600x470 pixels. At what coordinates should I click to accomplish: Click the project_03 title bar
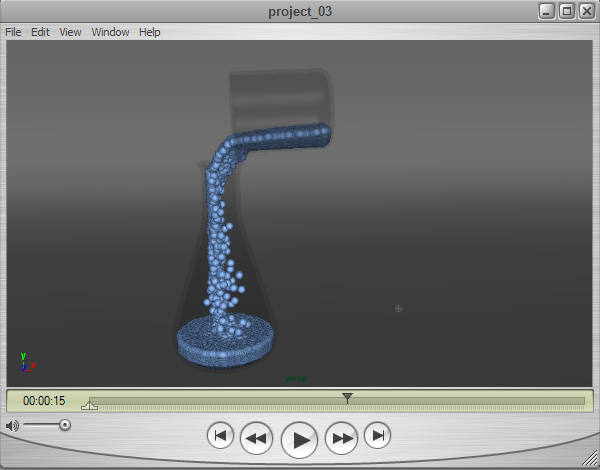coord(300,11)
